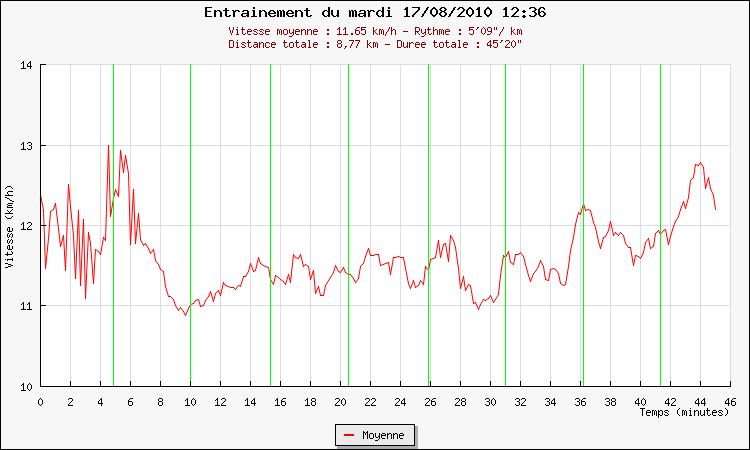Click the time axis tick label 26

pos(430,402)
